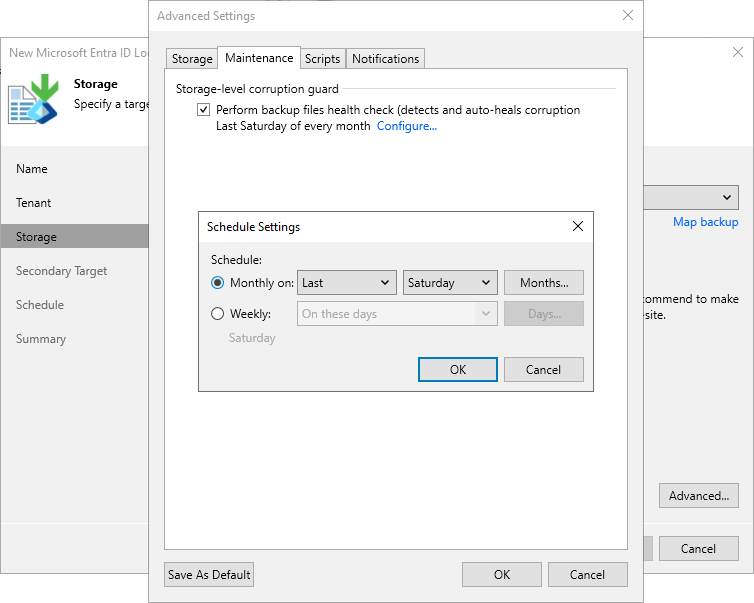
Task: Click the Advanced... button in wizard
Action: (699, 496)
